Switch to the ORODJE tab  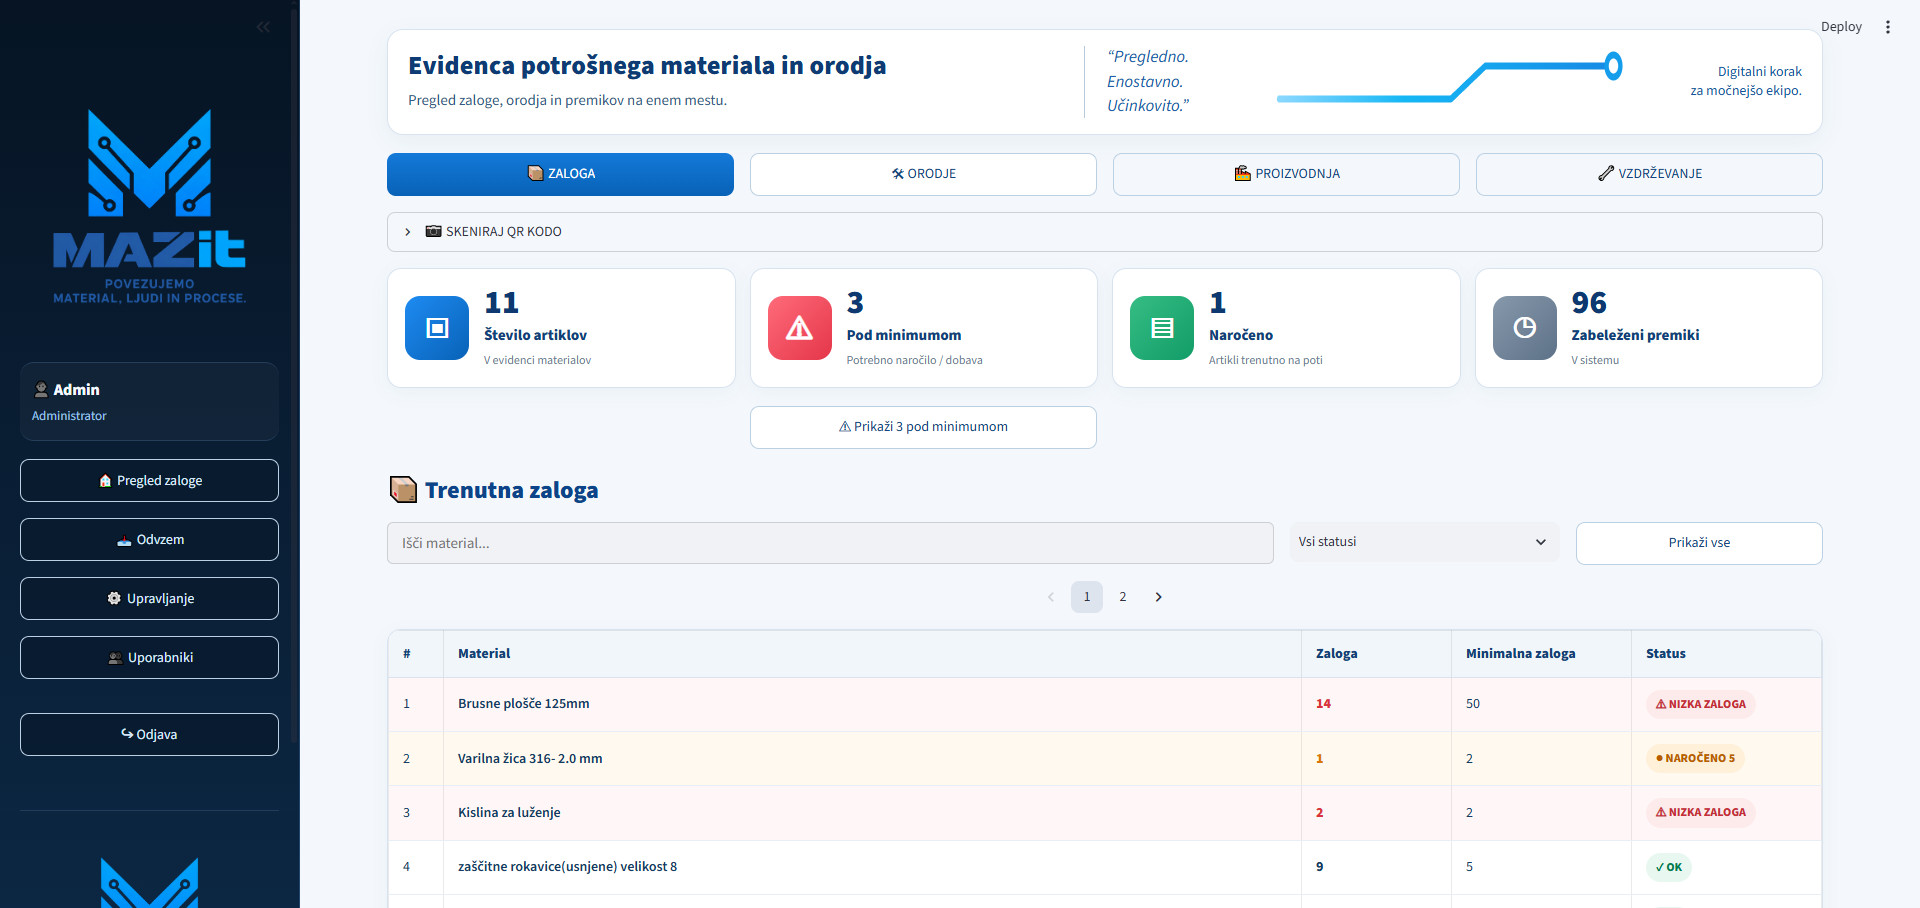(923, 174)
